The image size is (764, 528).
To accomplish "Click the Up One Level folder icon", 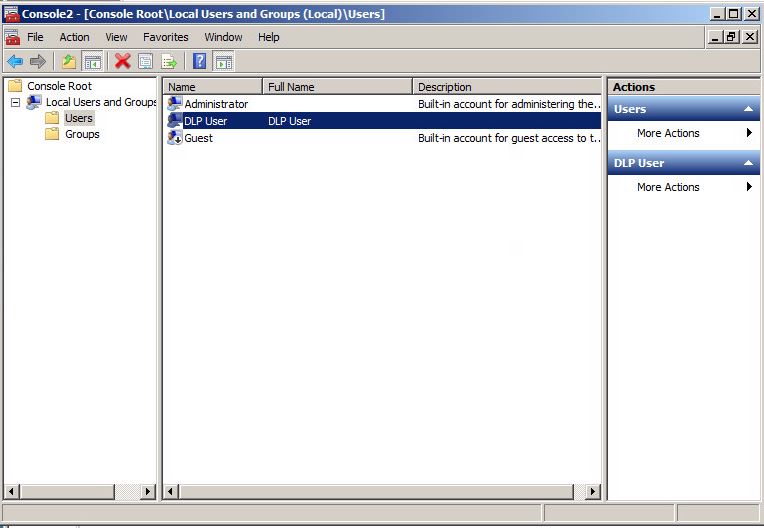I will [x=69, y=61].
